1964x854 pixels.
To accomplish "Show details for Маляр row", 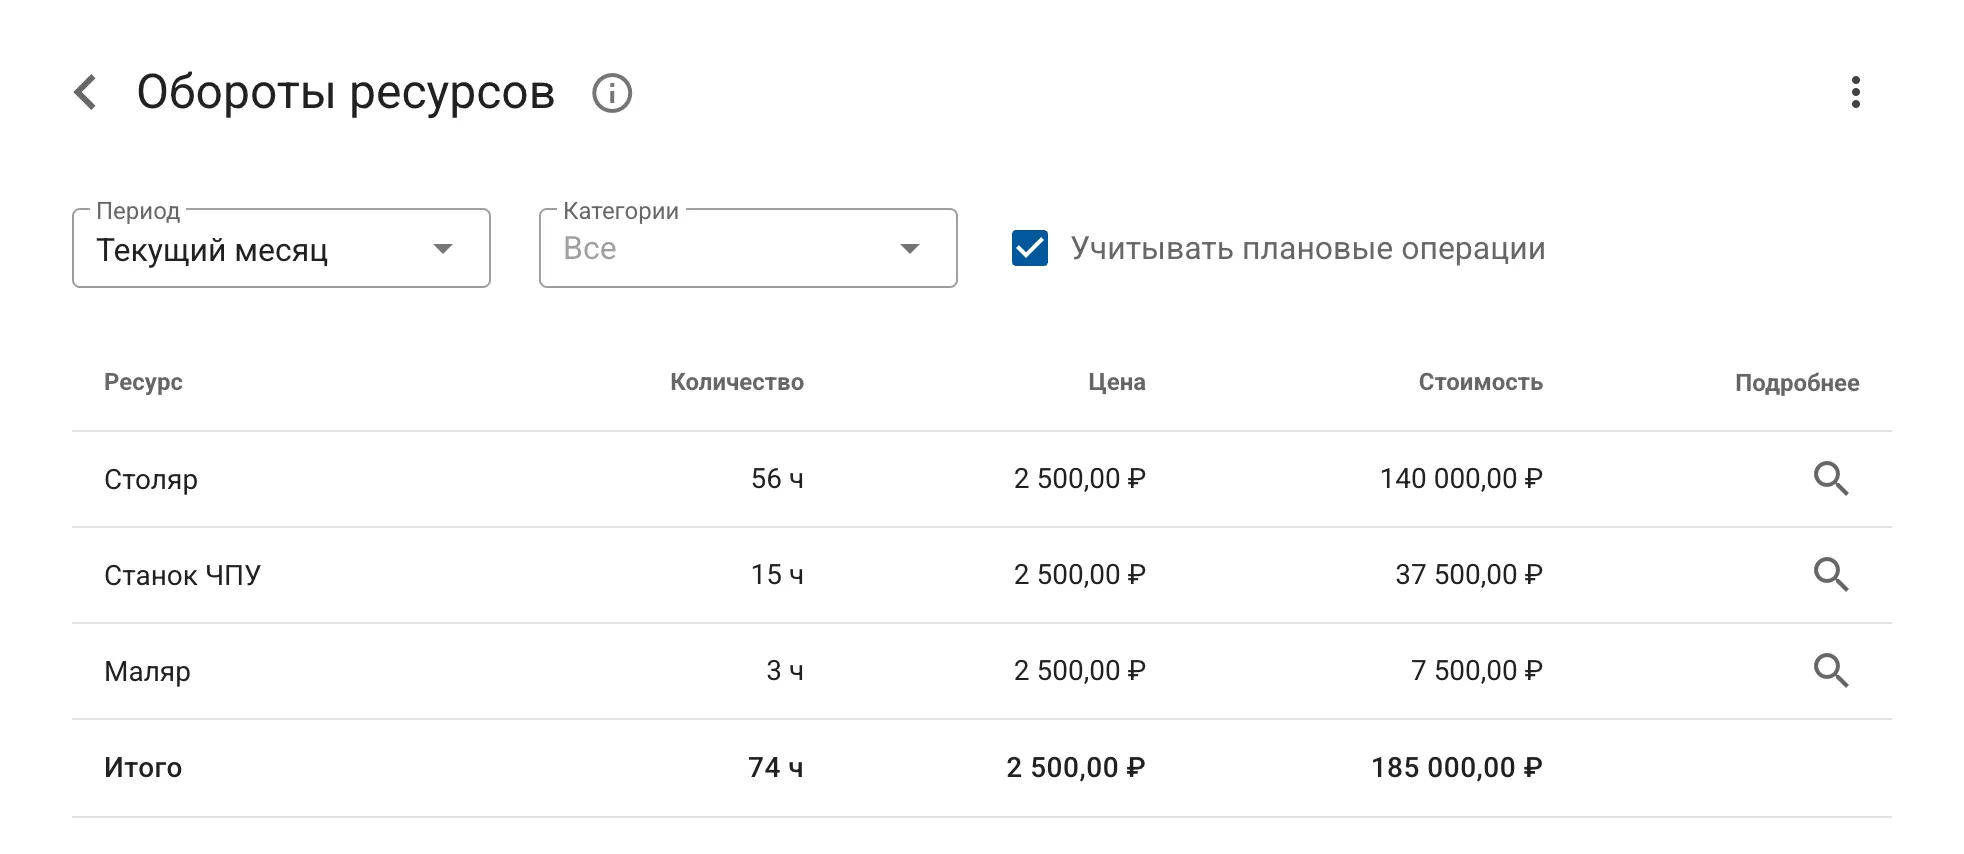I will pos(1830,671).
